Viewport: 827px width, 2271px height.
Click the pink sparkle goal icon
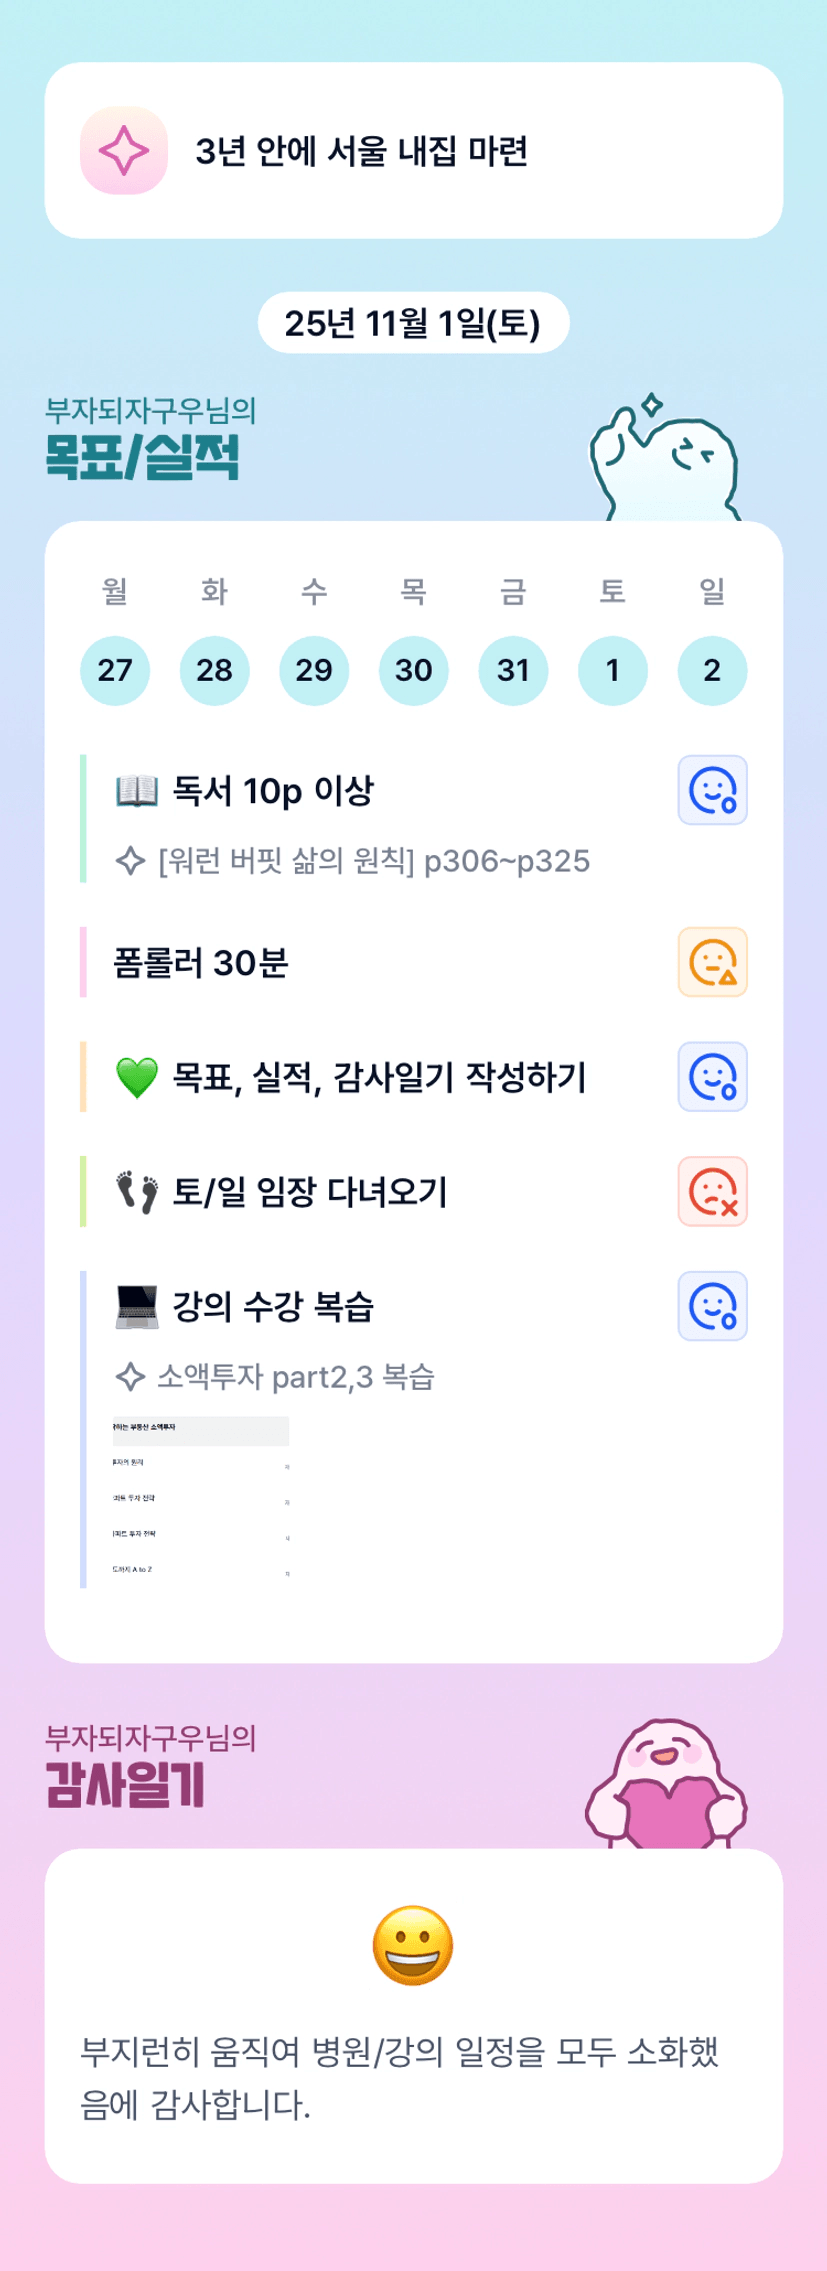(x=124, y=151)
